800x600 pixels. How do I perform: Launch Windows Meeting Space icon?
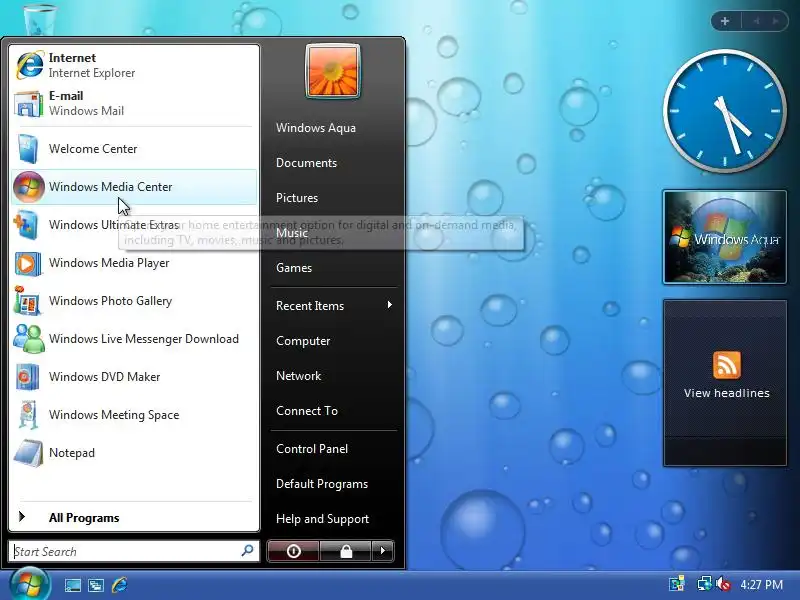click(x=29, y=414)
